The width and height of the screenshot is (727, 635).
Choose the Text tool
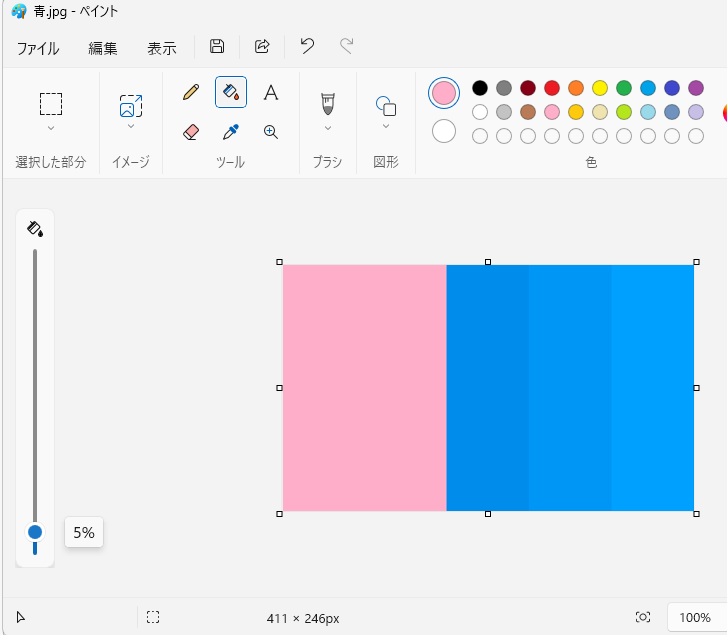270,93
